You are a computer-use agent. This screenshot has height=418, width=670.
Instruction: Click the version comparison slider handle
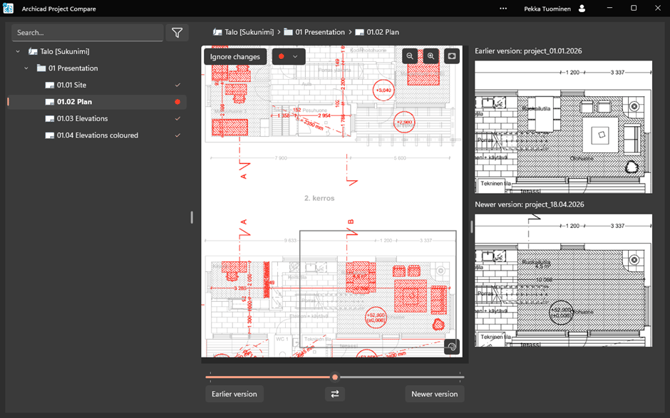click(335, 377)
